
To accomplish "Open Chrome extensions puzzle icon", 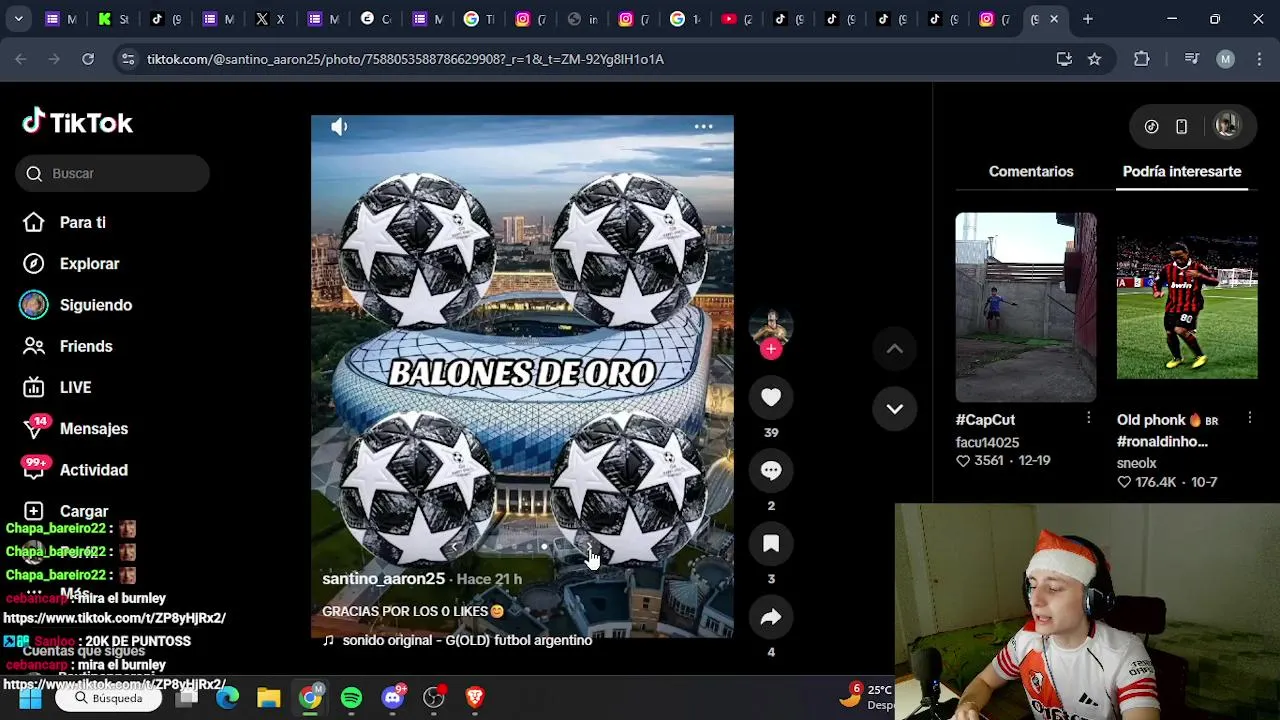I will 1141,59.
